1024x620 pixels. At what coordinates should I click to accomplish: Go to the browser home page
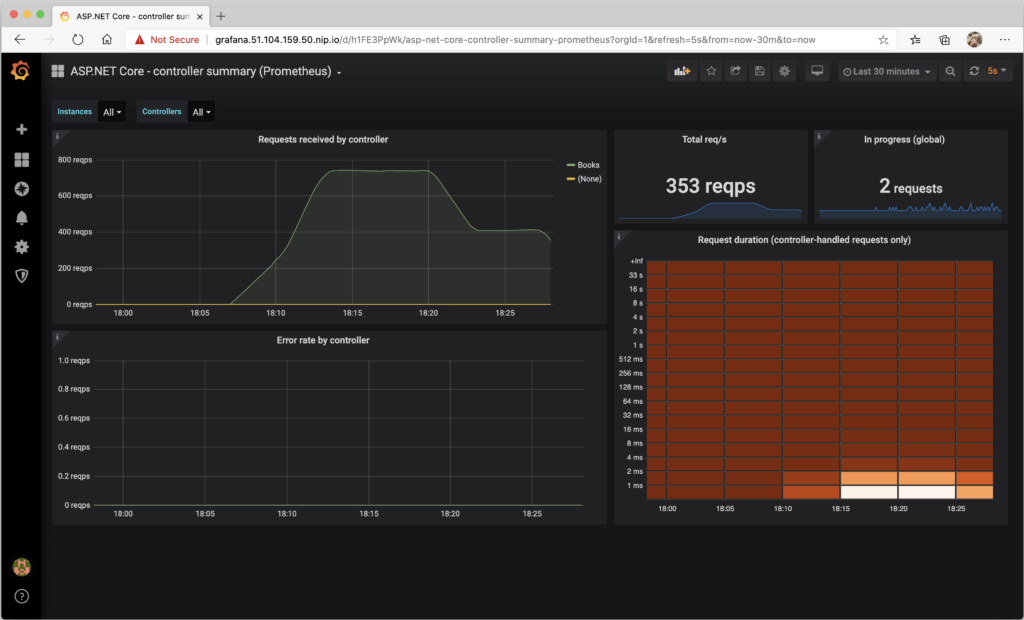click(x=106, y=40)
